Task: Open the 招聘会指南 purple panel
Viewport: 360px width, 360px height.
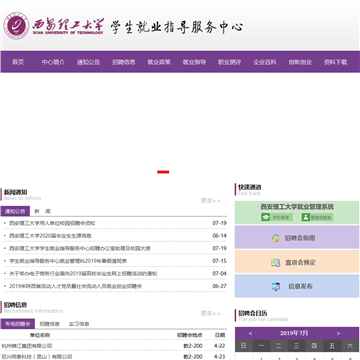Action: click(x=297, y=237)
